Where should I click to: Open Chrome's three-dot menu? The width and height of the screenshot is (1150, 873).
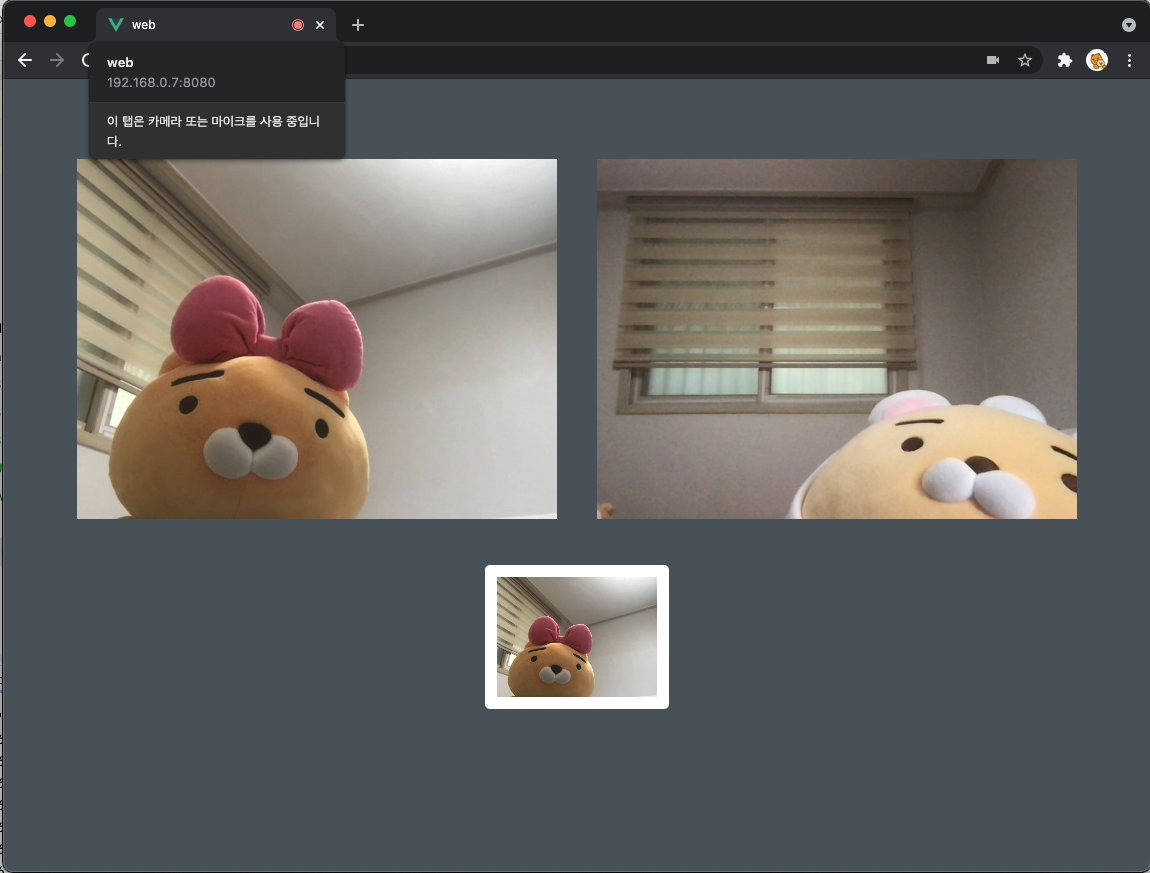pyautogui.click(x=1129, y=60)
